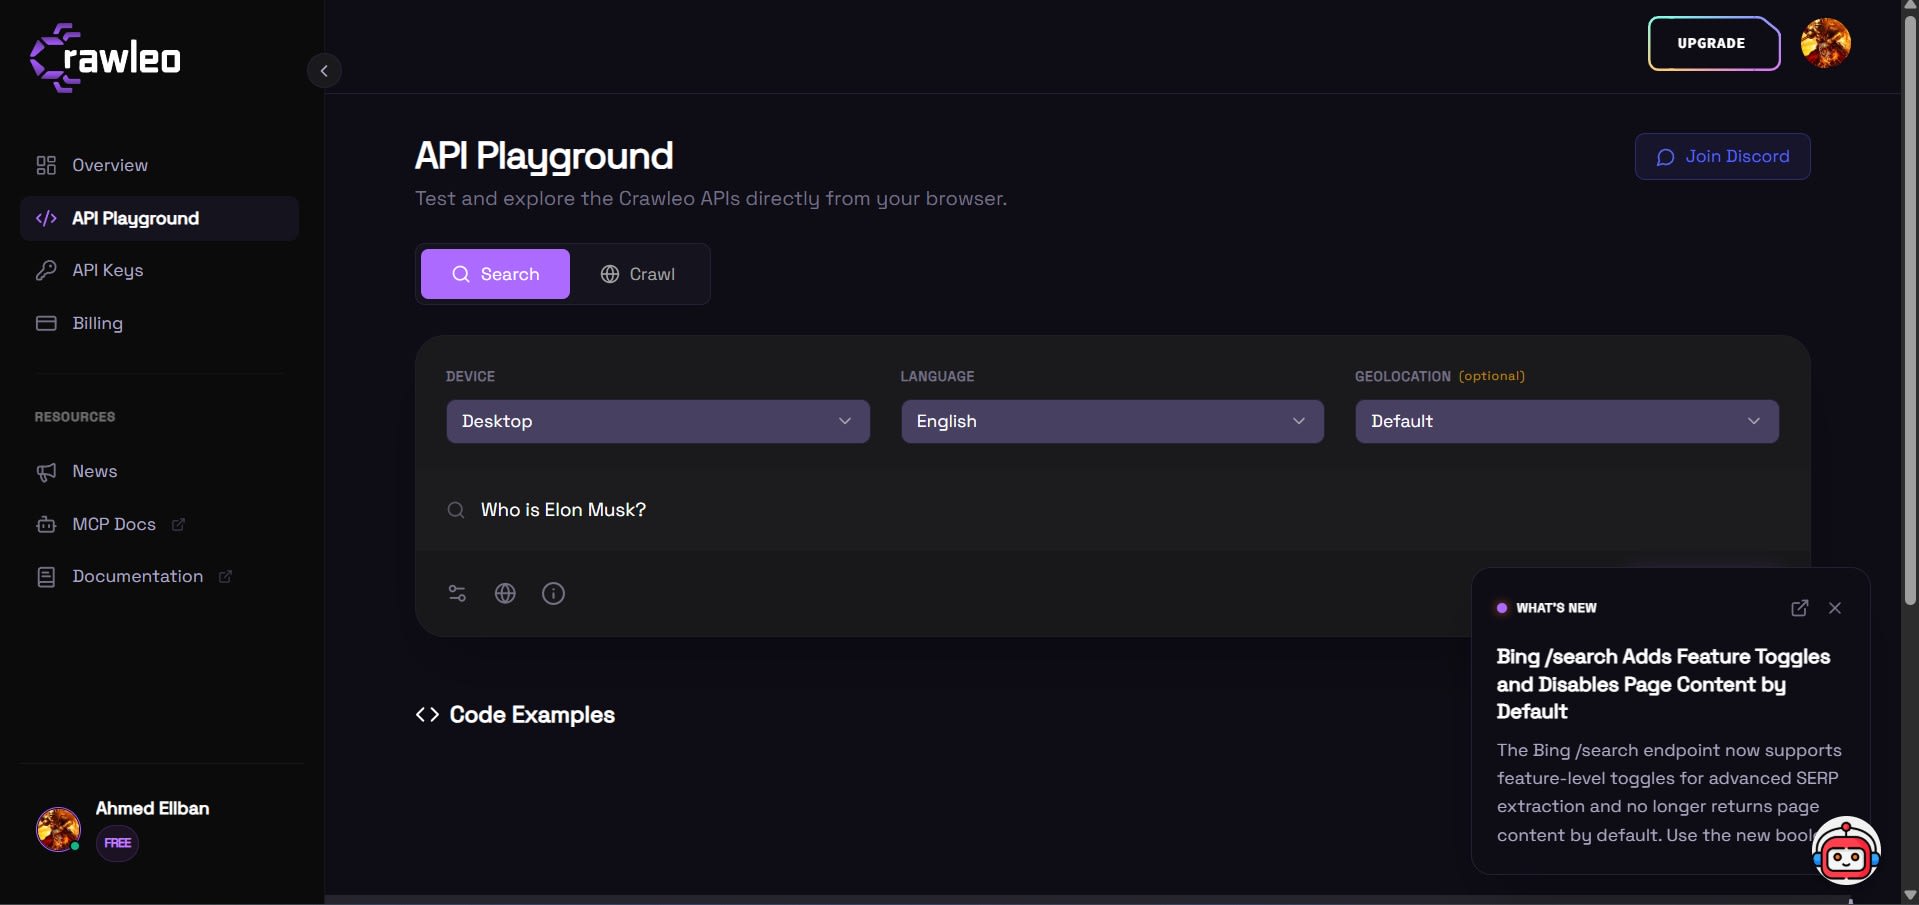
Task: Click the Search tab magnifier icon
Action: [x=461, y=274]
